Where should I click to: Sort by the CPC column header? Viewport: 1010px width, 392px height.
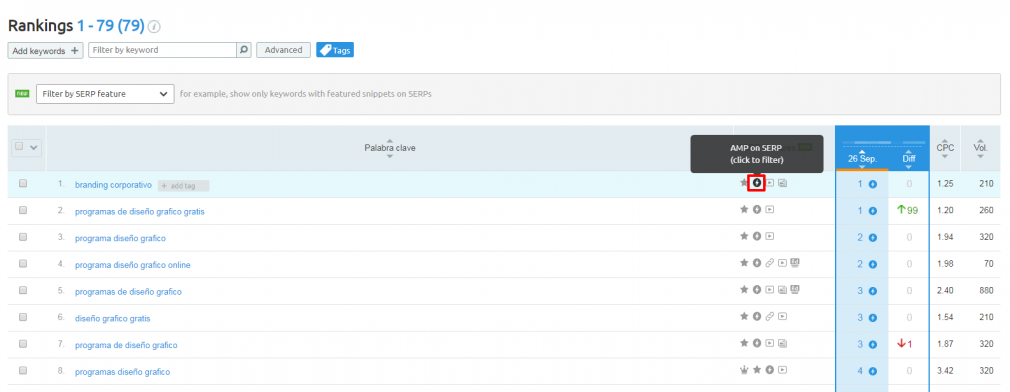(x=945, y=148)
